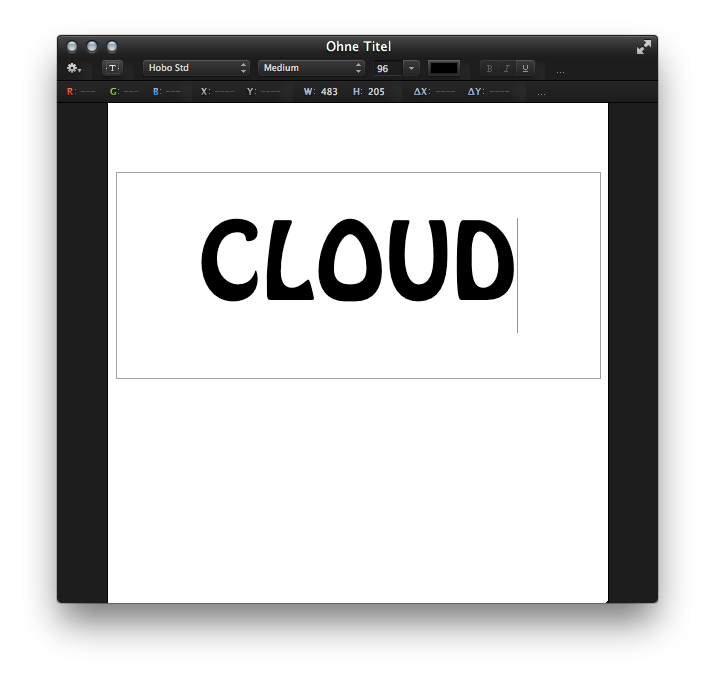Click the window close button
Viewport: 715px width, 682px height.
click(x=72, y=46)
